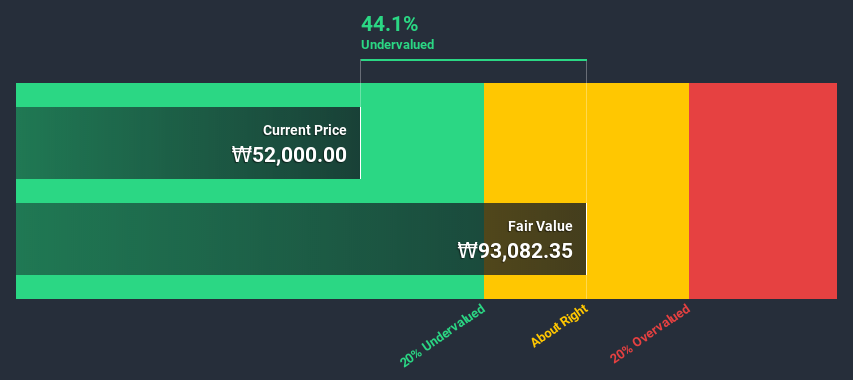Click the red overvalued zone
This screenshot has width=853, height=380.
point(763,191)
